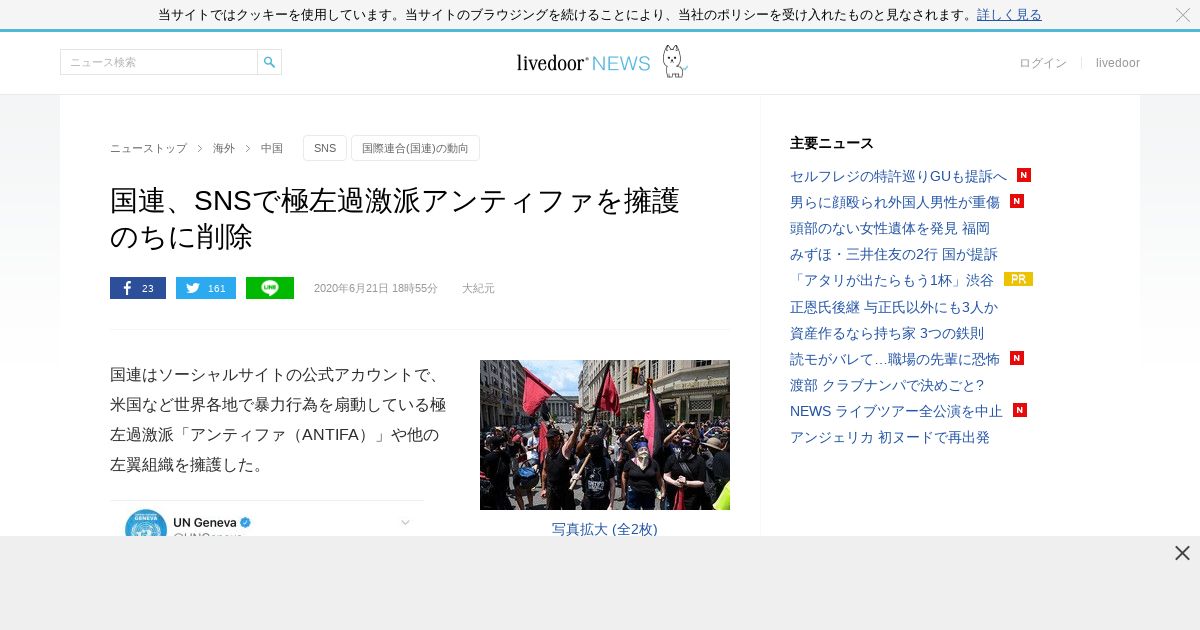Screen dimensions: 1200x630
Task: Enlarge the Antifa protest photo
Action: pos(605,435)
